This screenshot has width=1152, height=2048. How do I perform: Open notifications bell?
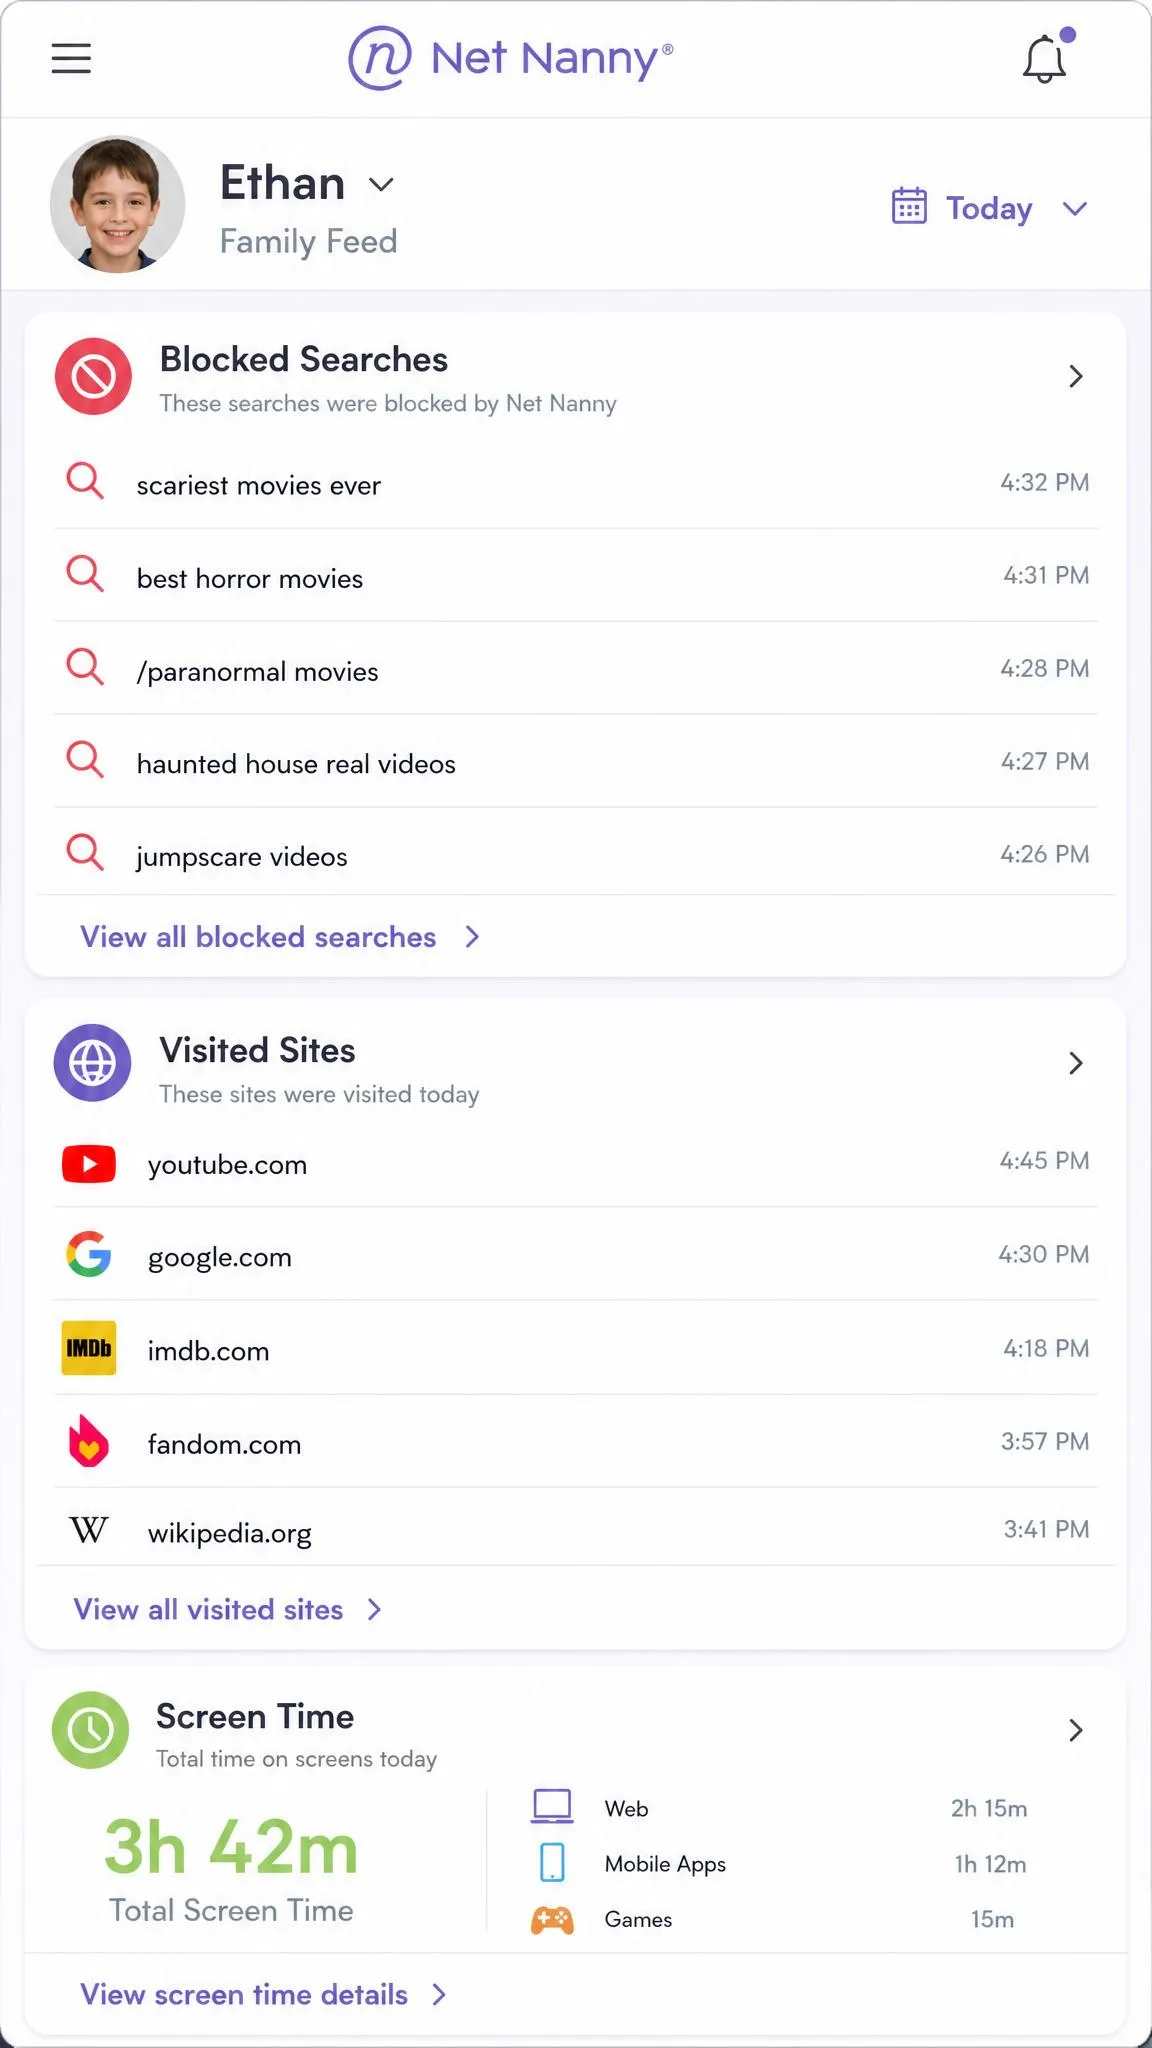click(1045, 58)
